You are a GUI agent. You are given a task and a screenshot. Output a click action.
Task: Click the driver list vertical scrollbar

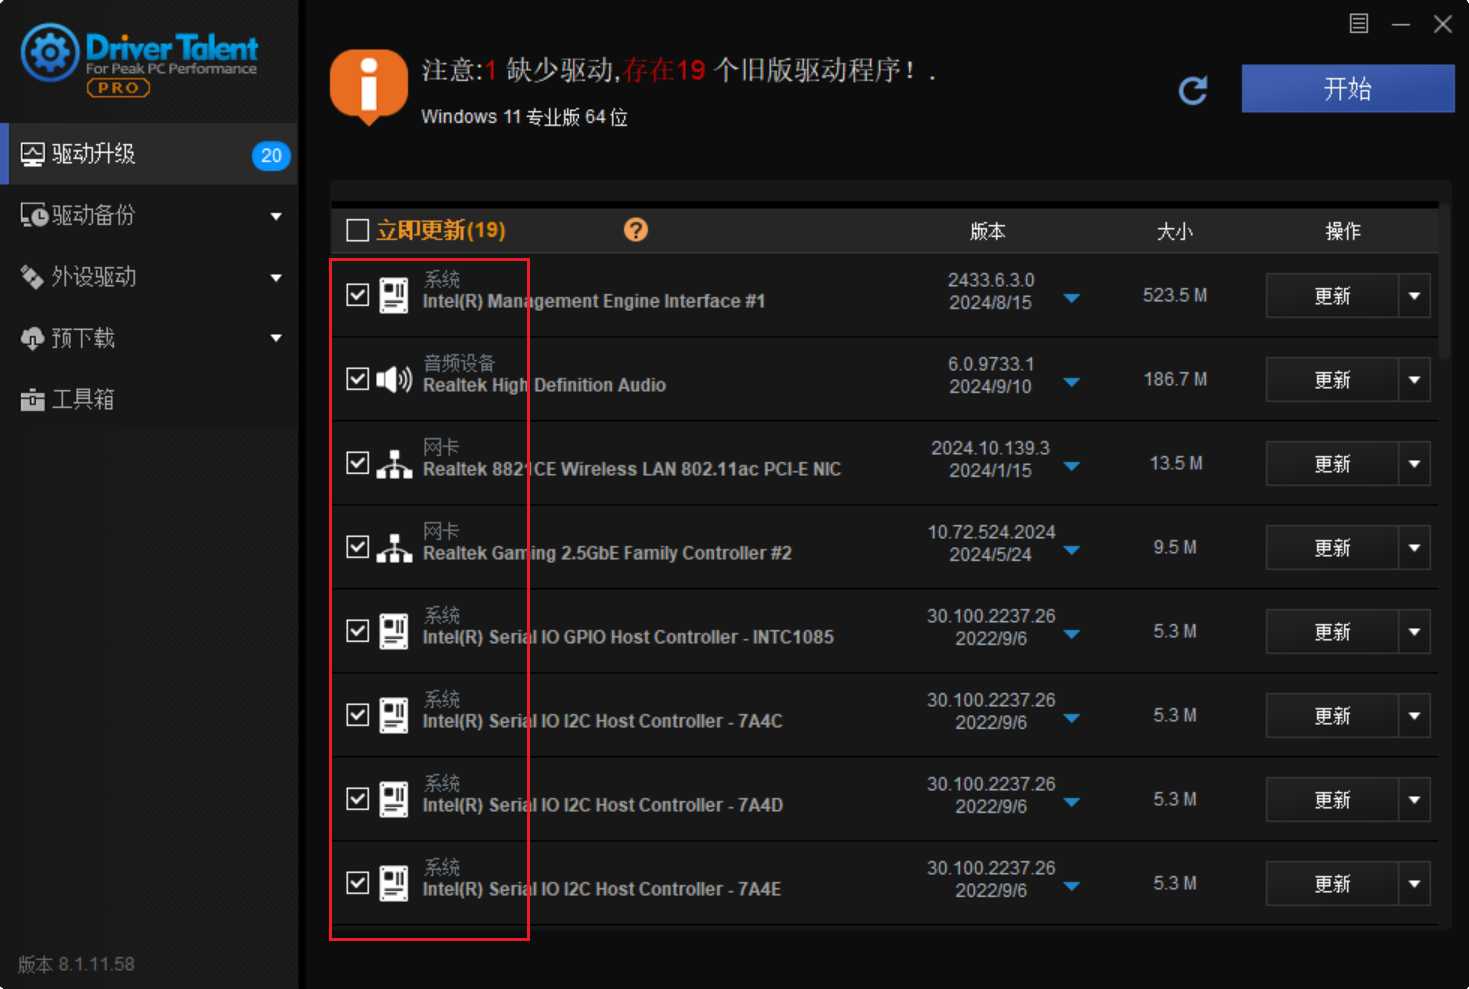(x=1445, y=281)
